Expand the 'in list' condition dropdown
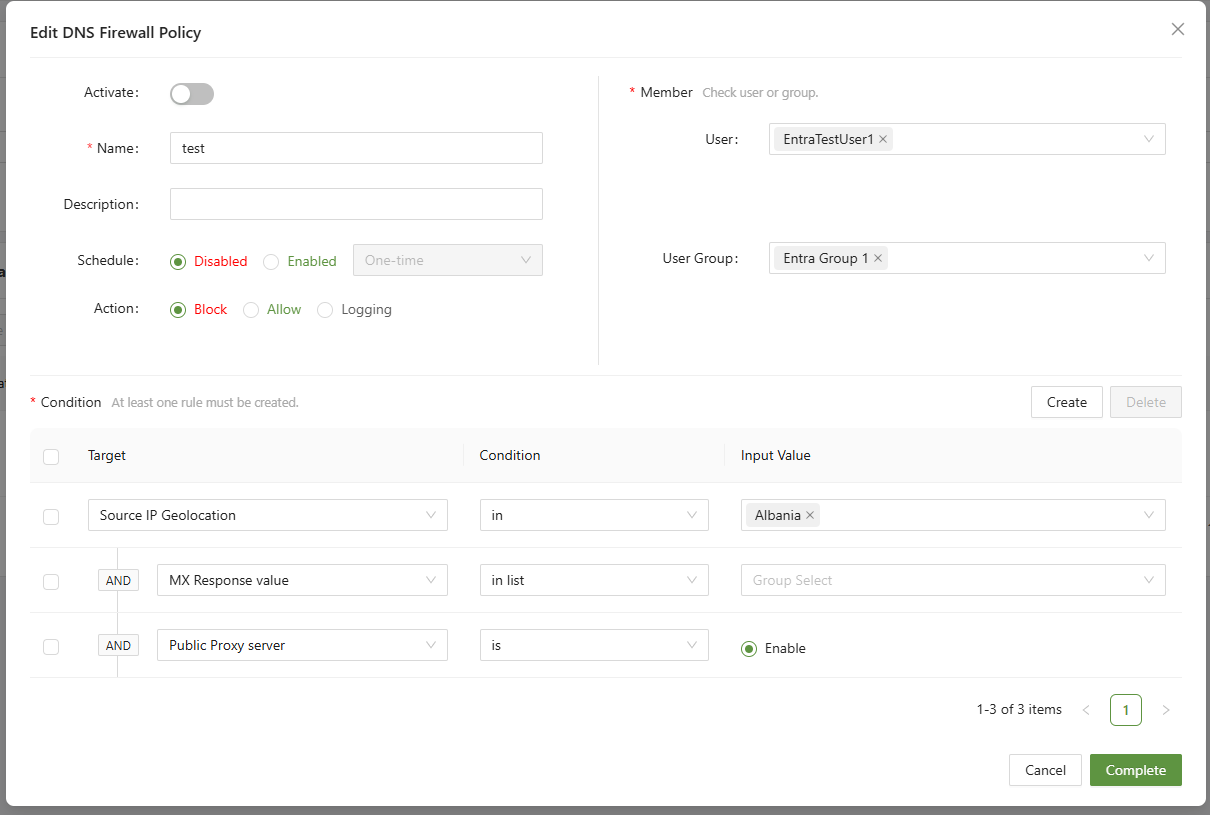 tap(594, 580)
